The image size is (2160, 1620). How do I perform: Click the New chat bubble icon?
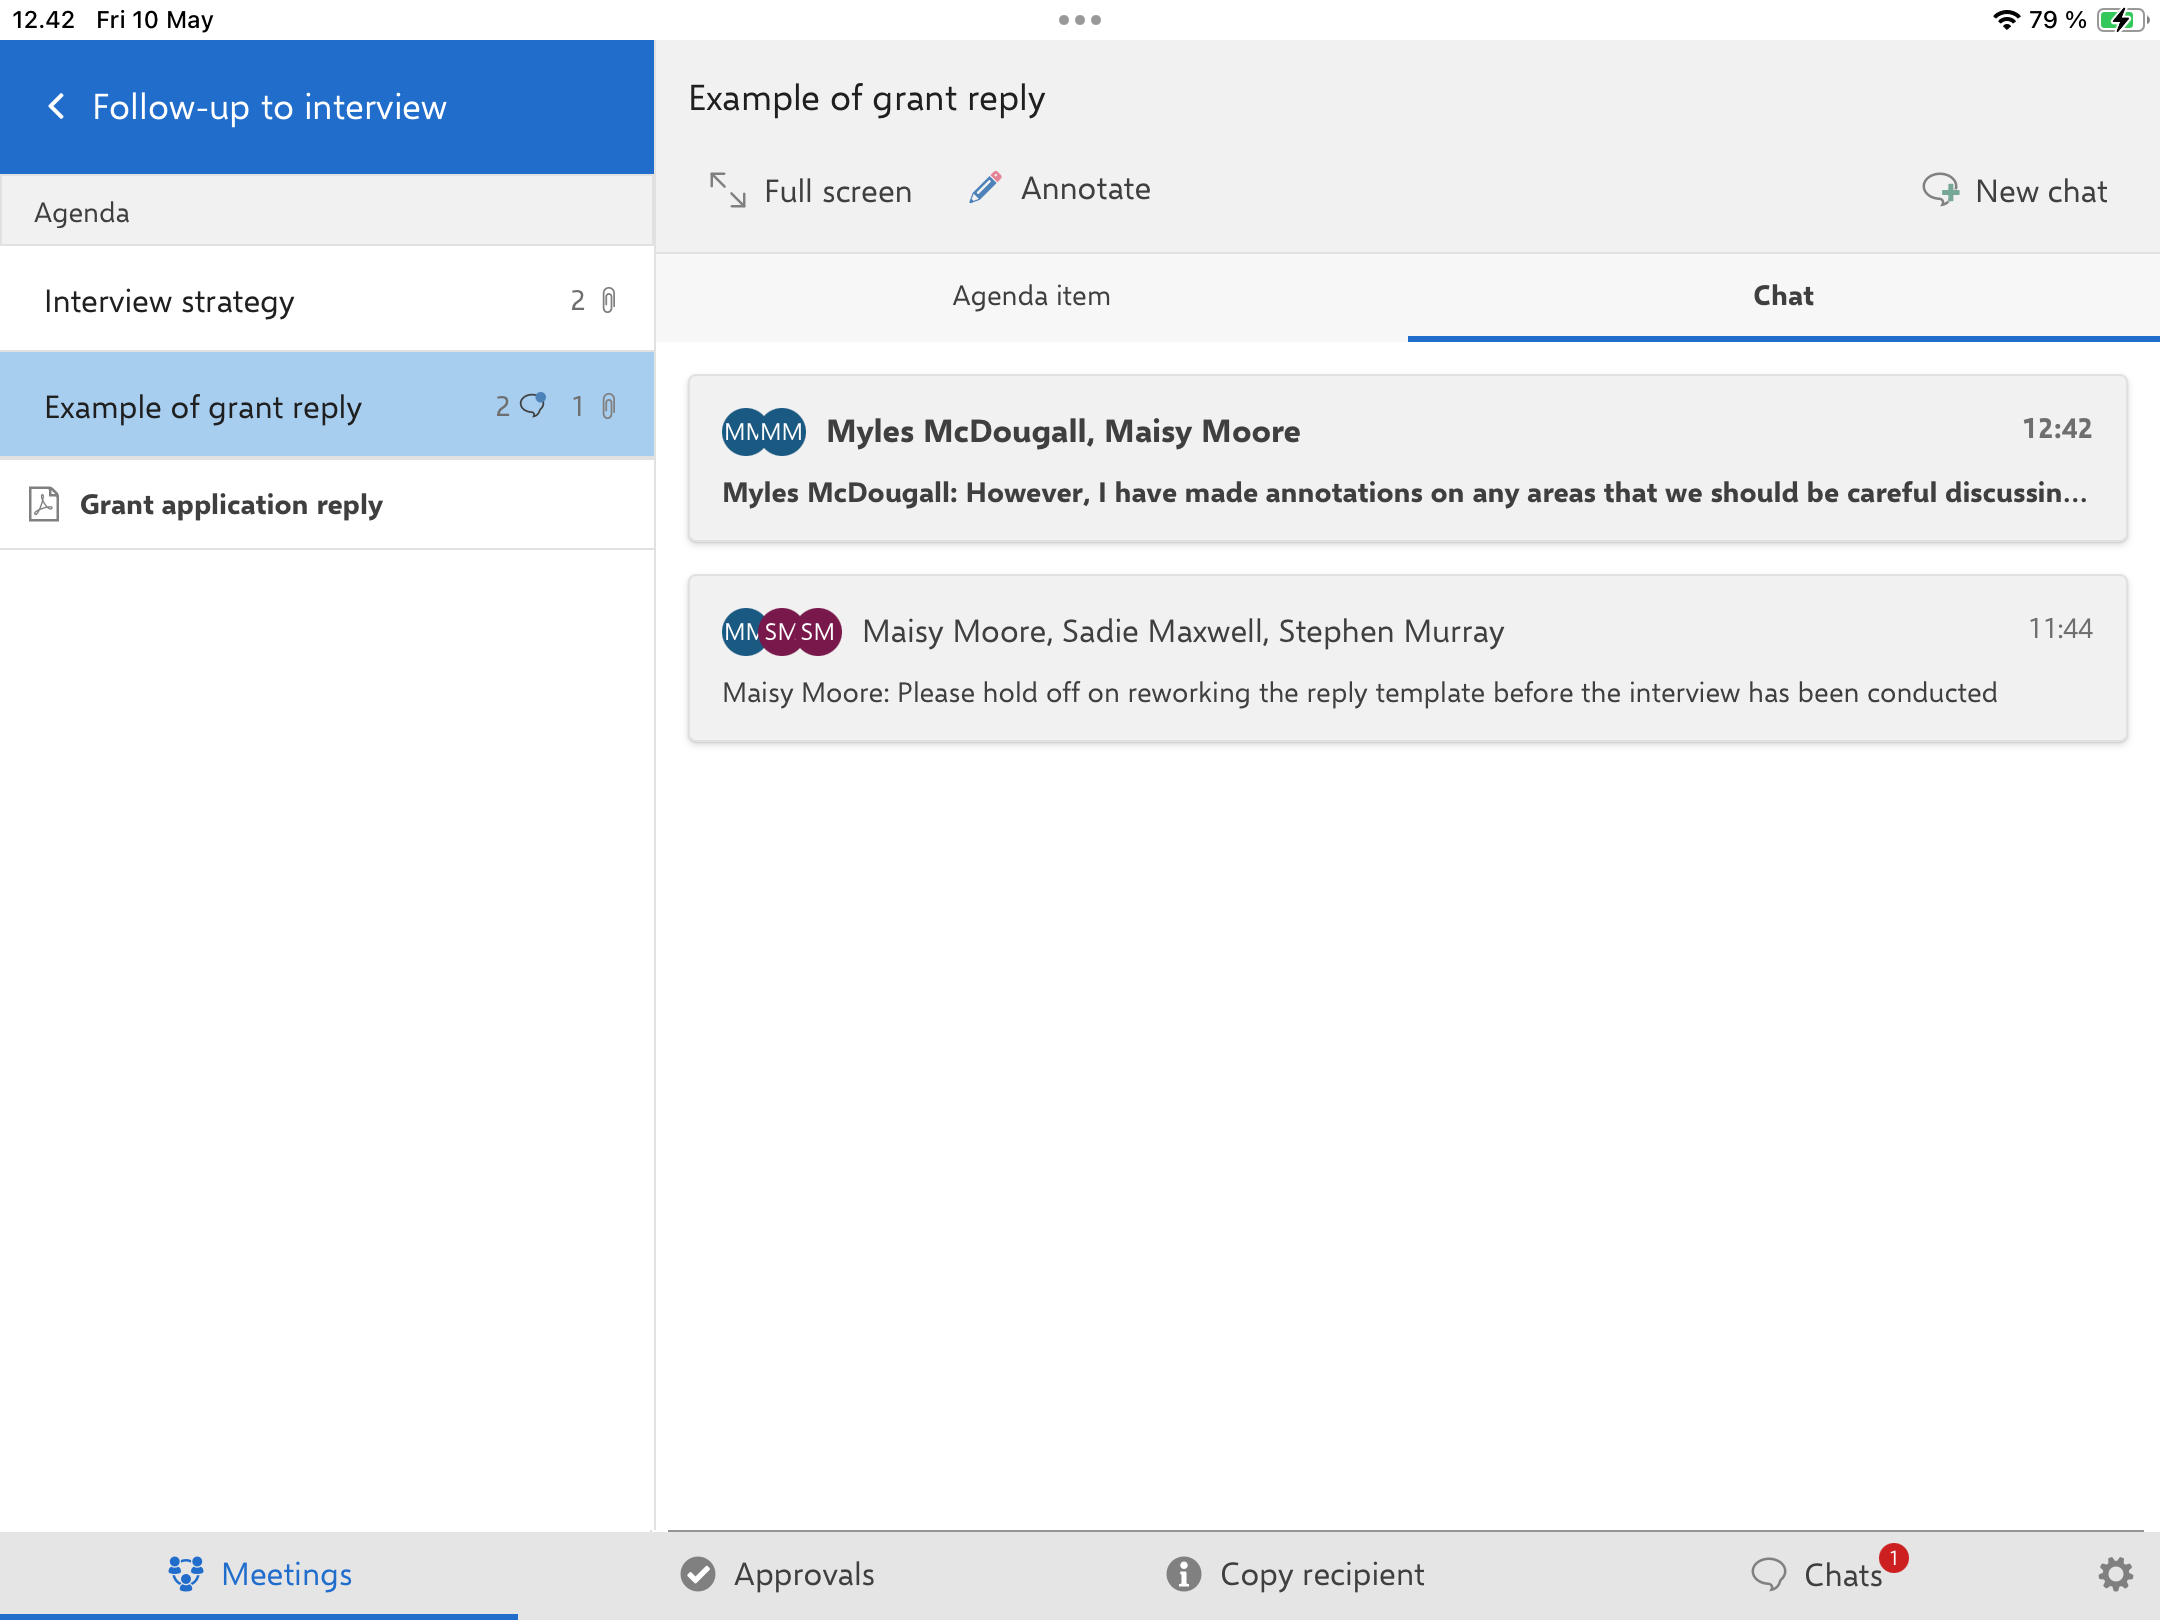click(1940, 190)
